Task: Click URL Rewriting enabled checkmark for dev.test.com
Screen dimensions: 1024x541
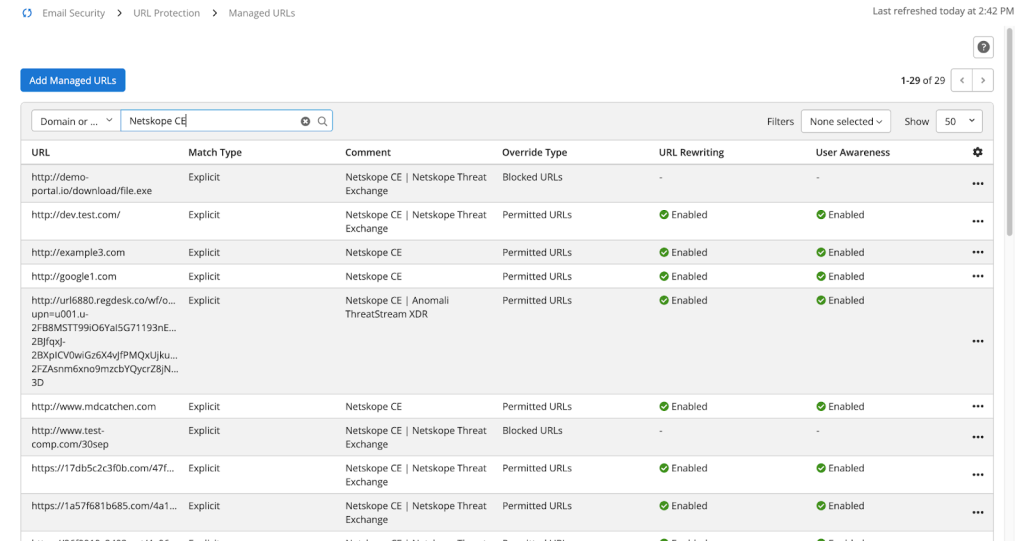Action: [x=664, y=215]
